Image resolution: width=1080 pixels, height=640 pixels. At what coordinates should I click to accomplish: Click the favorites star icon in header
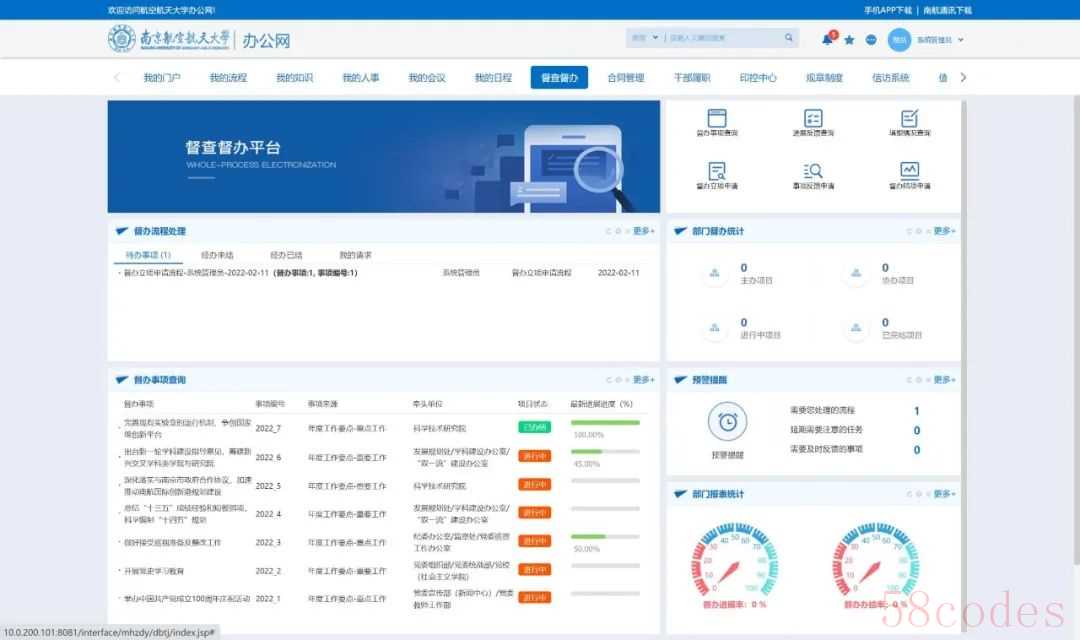click(849, 40)
